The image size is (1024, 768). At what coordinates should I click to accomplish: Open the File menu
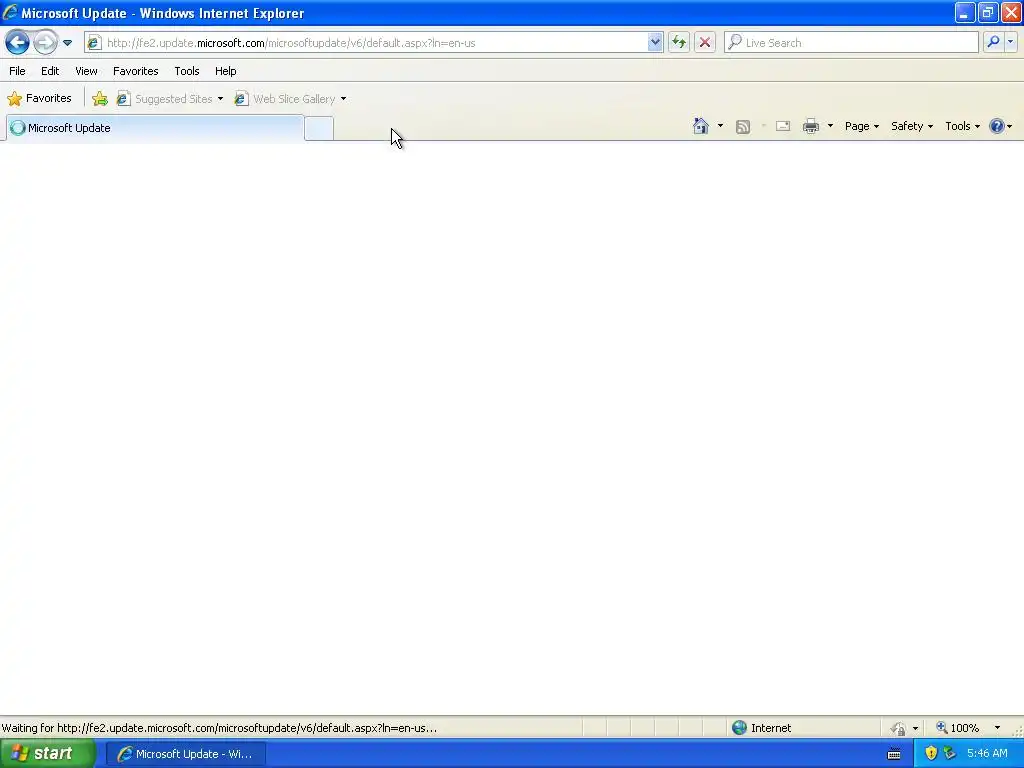[17, 71]
